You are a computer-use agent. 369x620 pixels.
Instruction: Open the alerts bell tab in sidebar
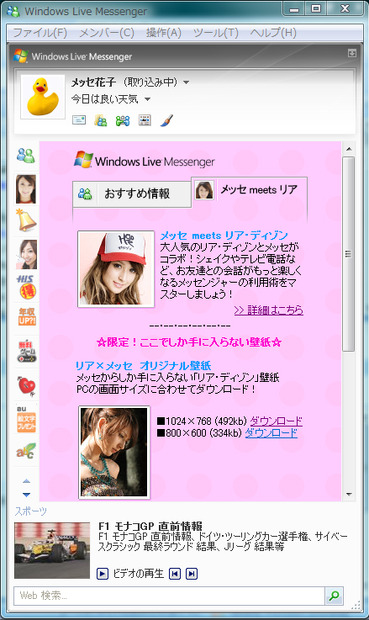pyautogui.click(x=26, y=220)
